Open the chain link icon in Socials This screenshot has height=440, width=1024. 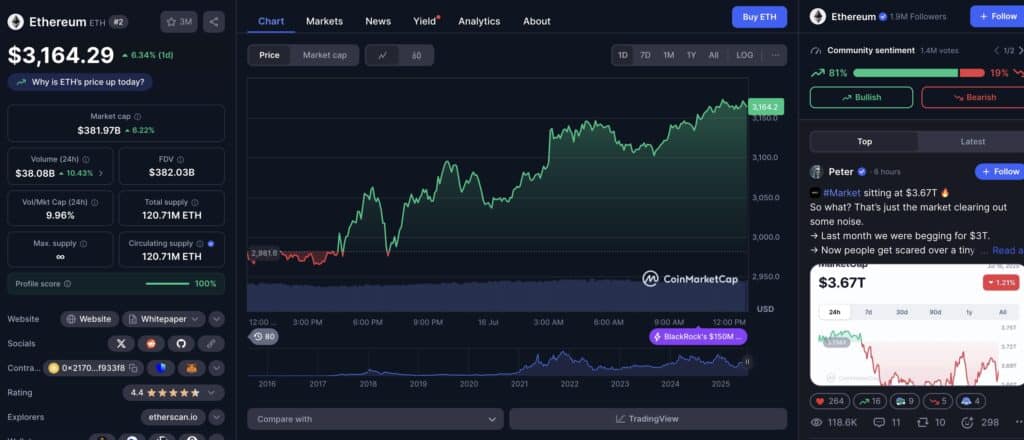point(211,343)
